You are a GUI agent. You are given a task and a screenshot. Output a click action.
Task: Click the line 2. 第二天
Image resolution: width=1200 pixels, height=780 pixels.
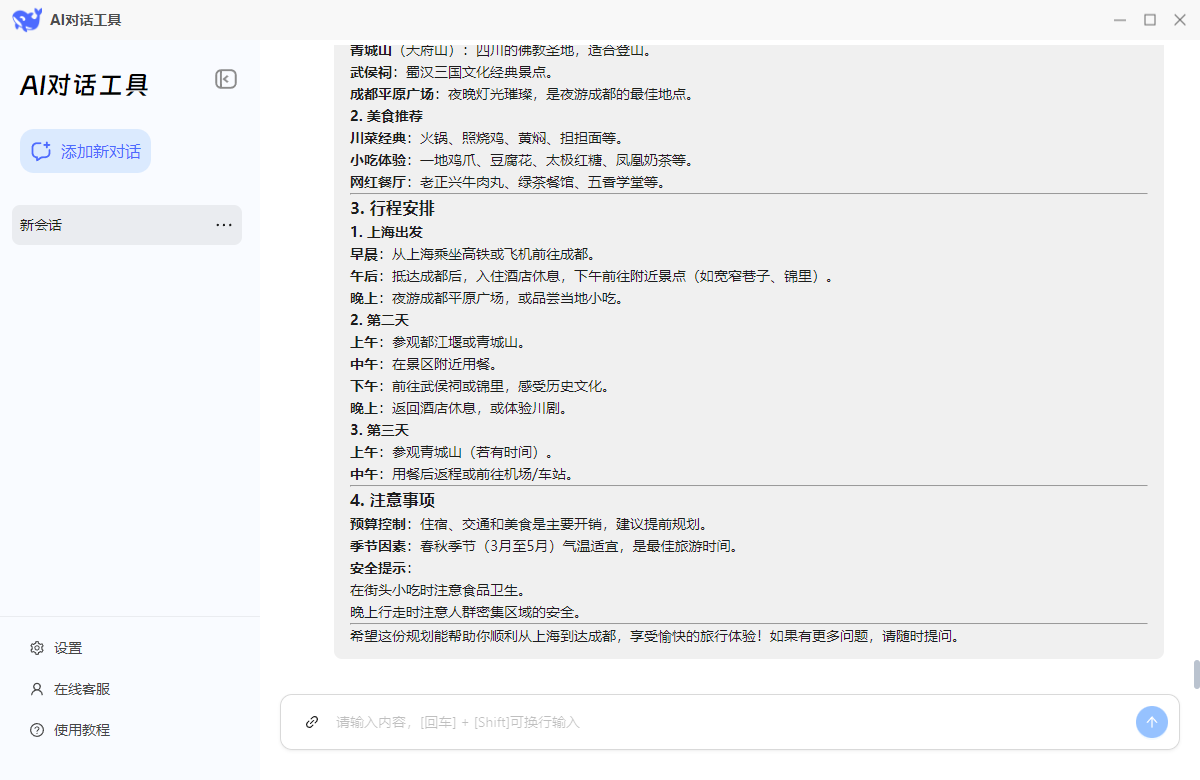point(379,320)
